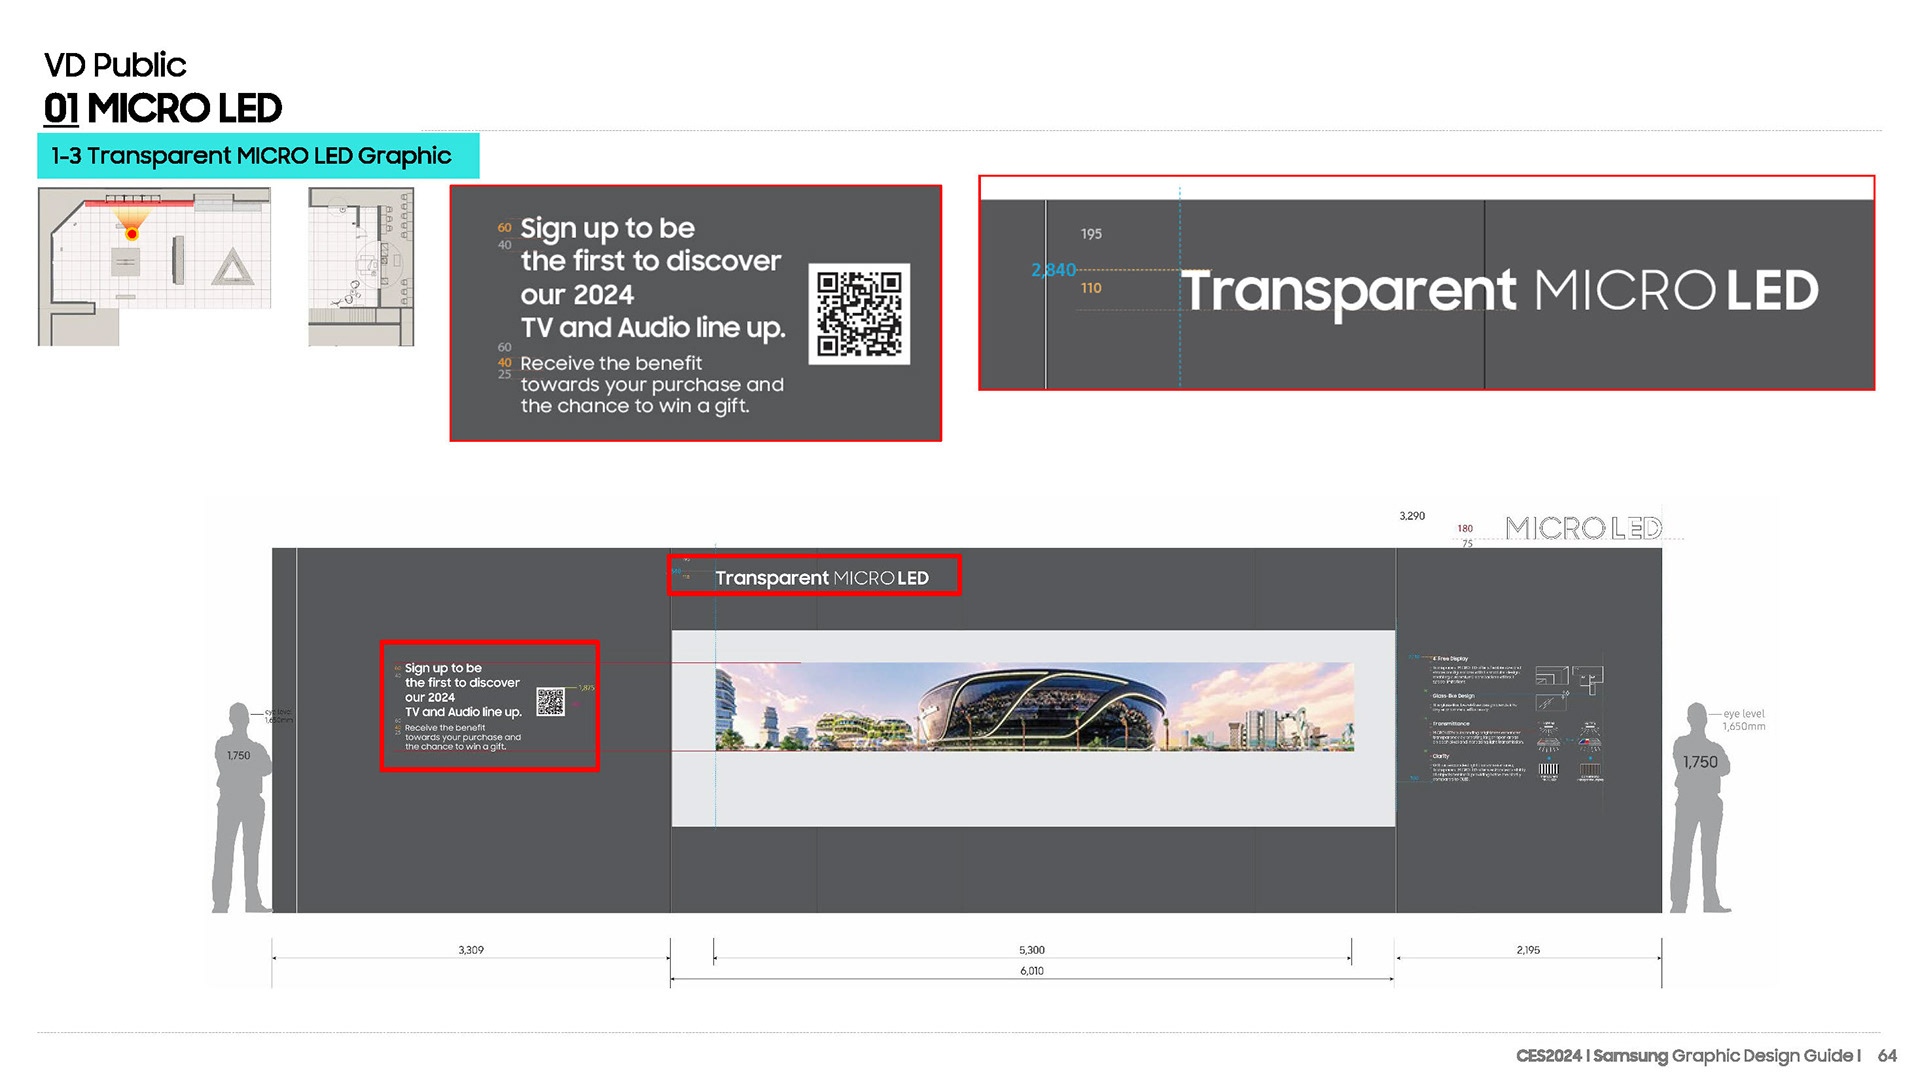Viewport: 1920px width, 1080px height.
Task: Click the '5,300' width dimension
Action: [1032, 950]
